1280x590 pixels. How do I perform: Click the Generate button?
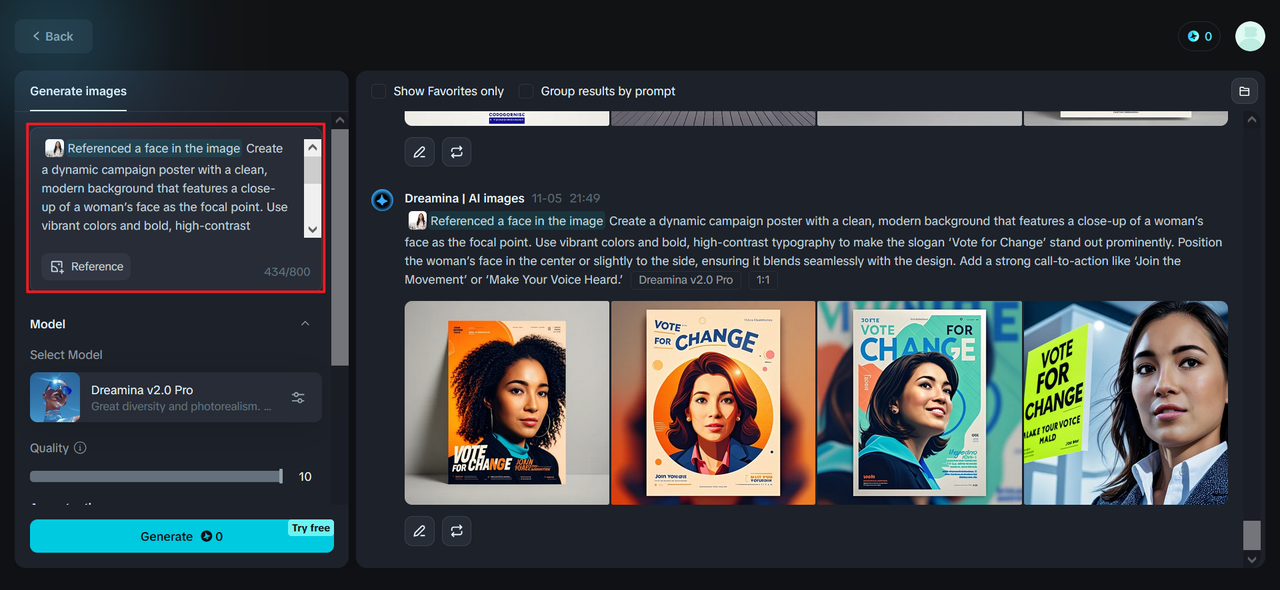tap(182, 536)
